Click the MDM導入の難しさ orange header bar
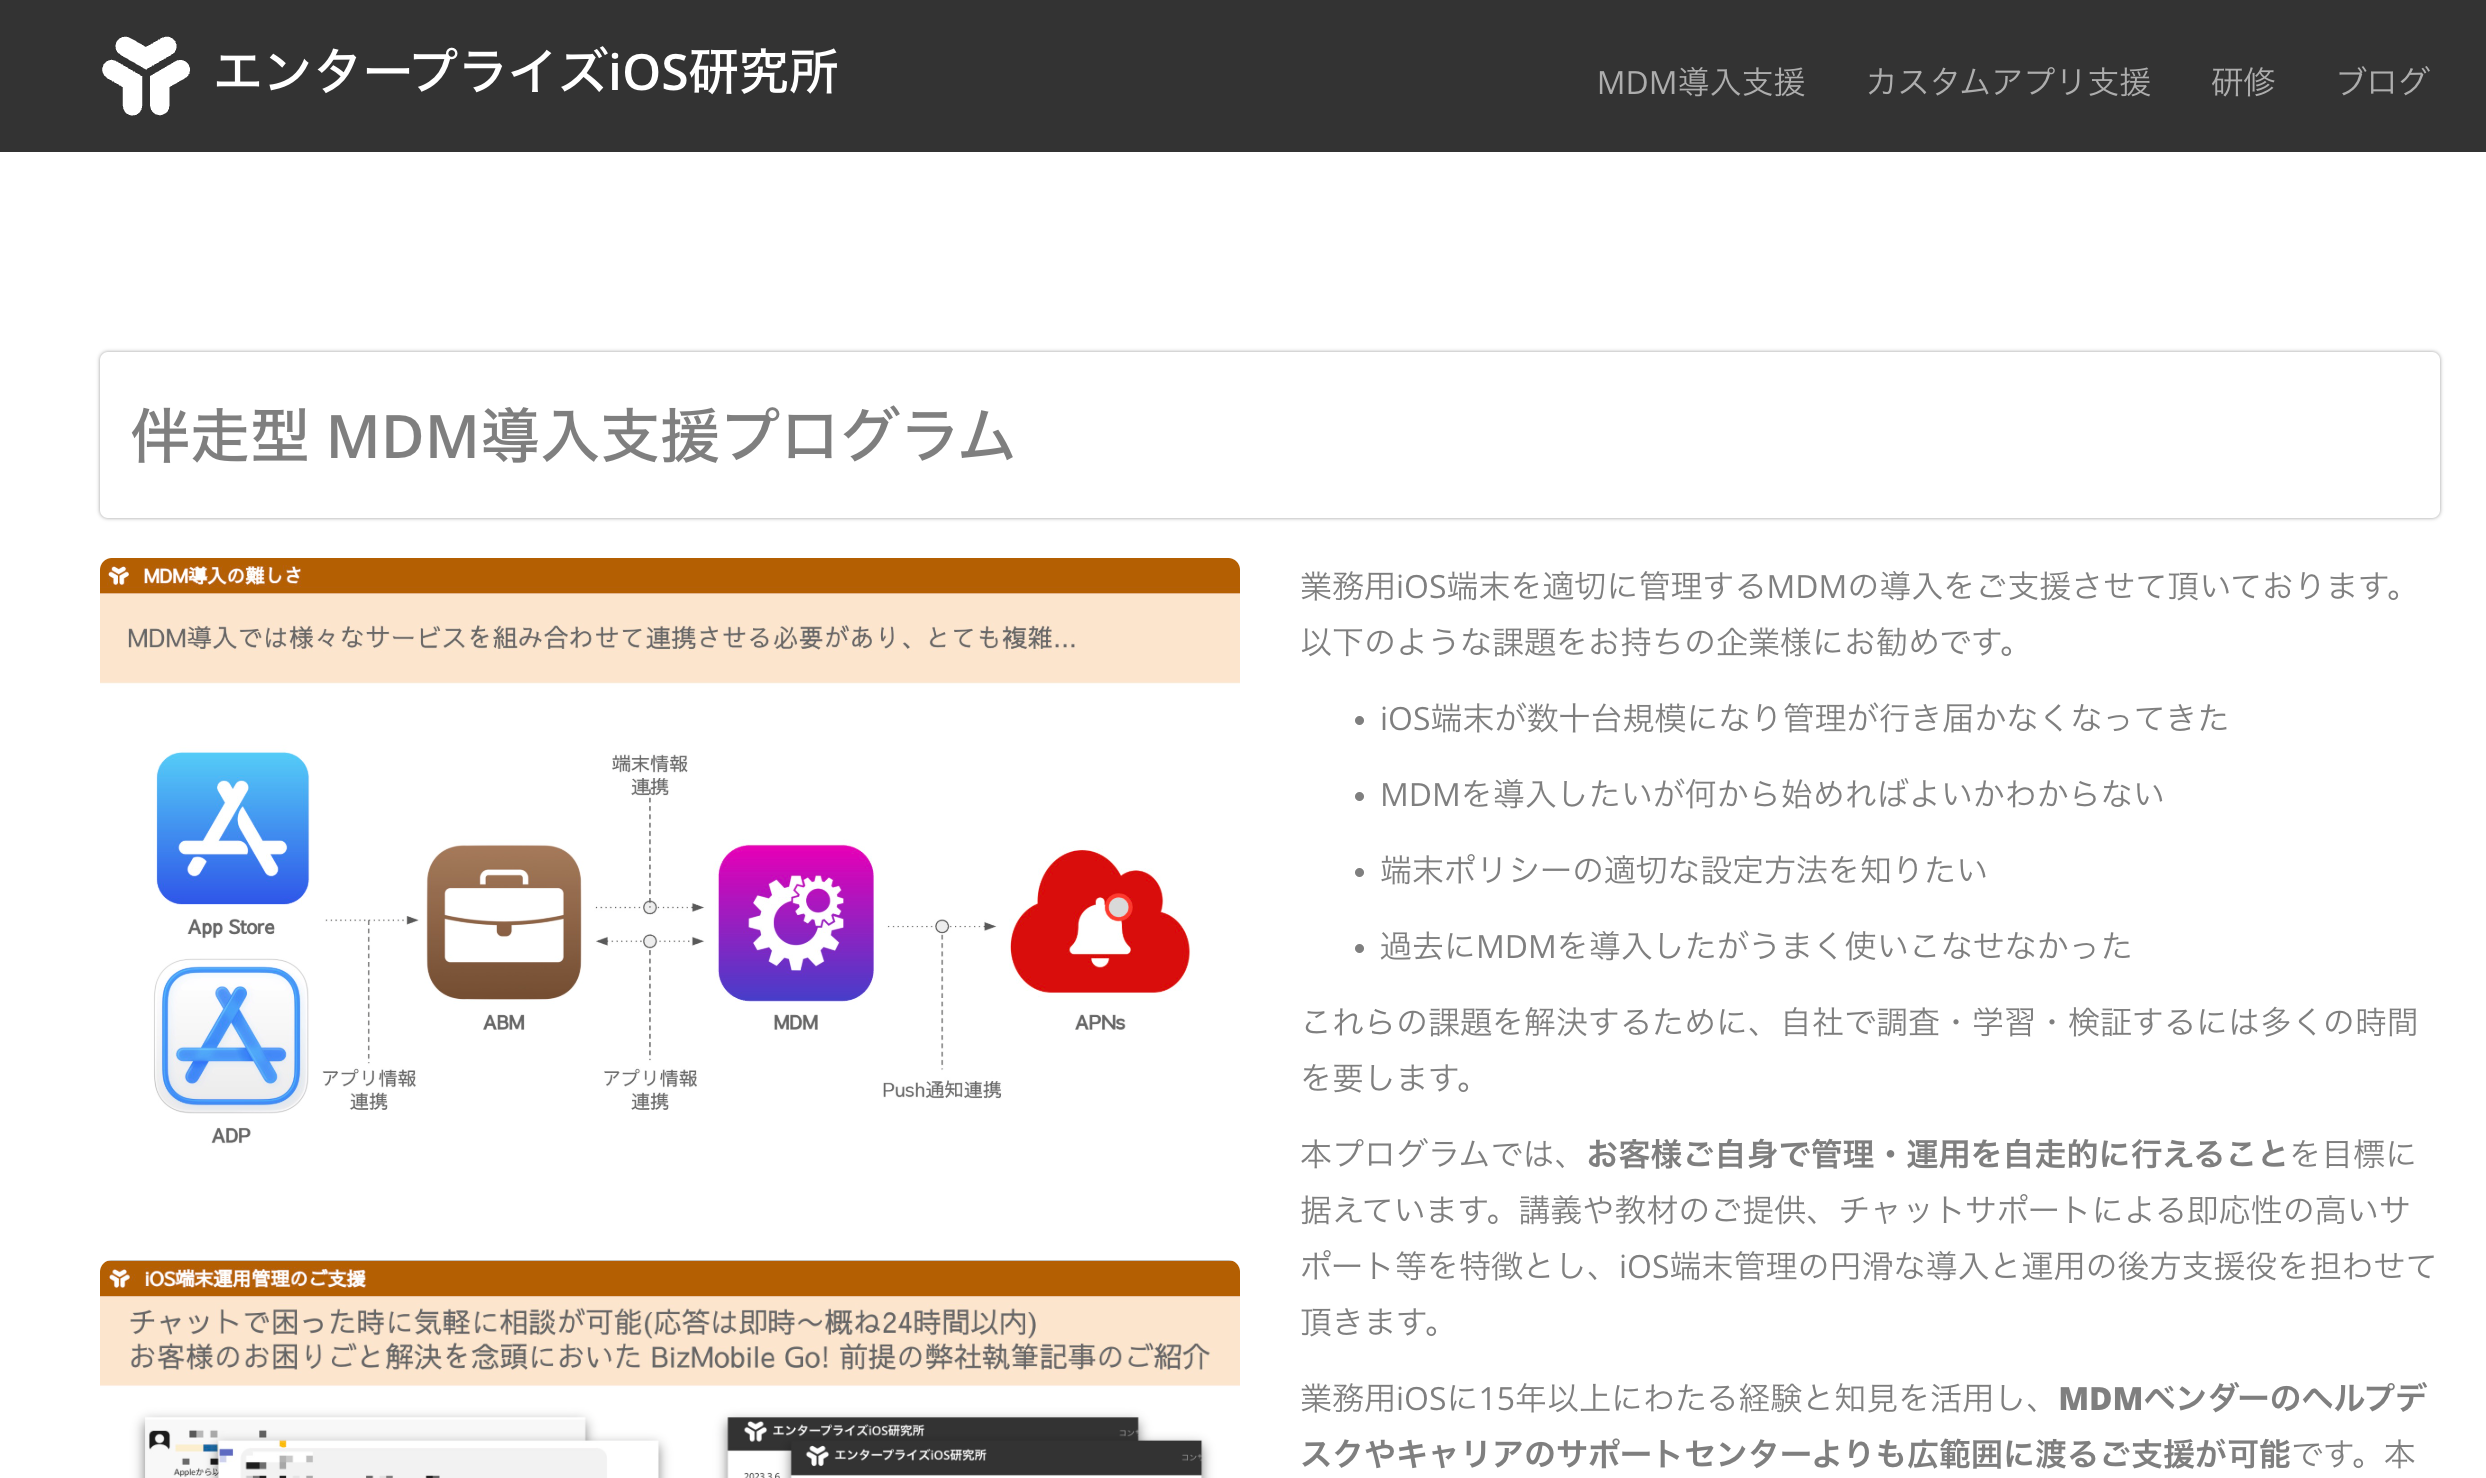Viewport: 2486px width, 1478px height. coord(669,576)
